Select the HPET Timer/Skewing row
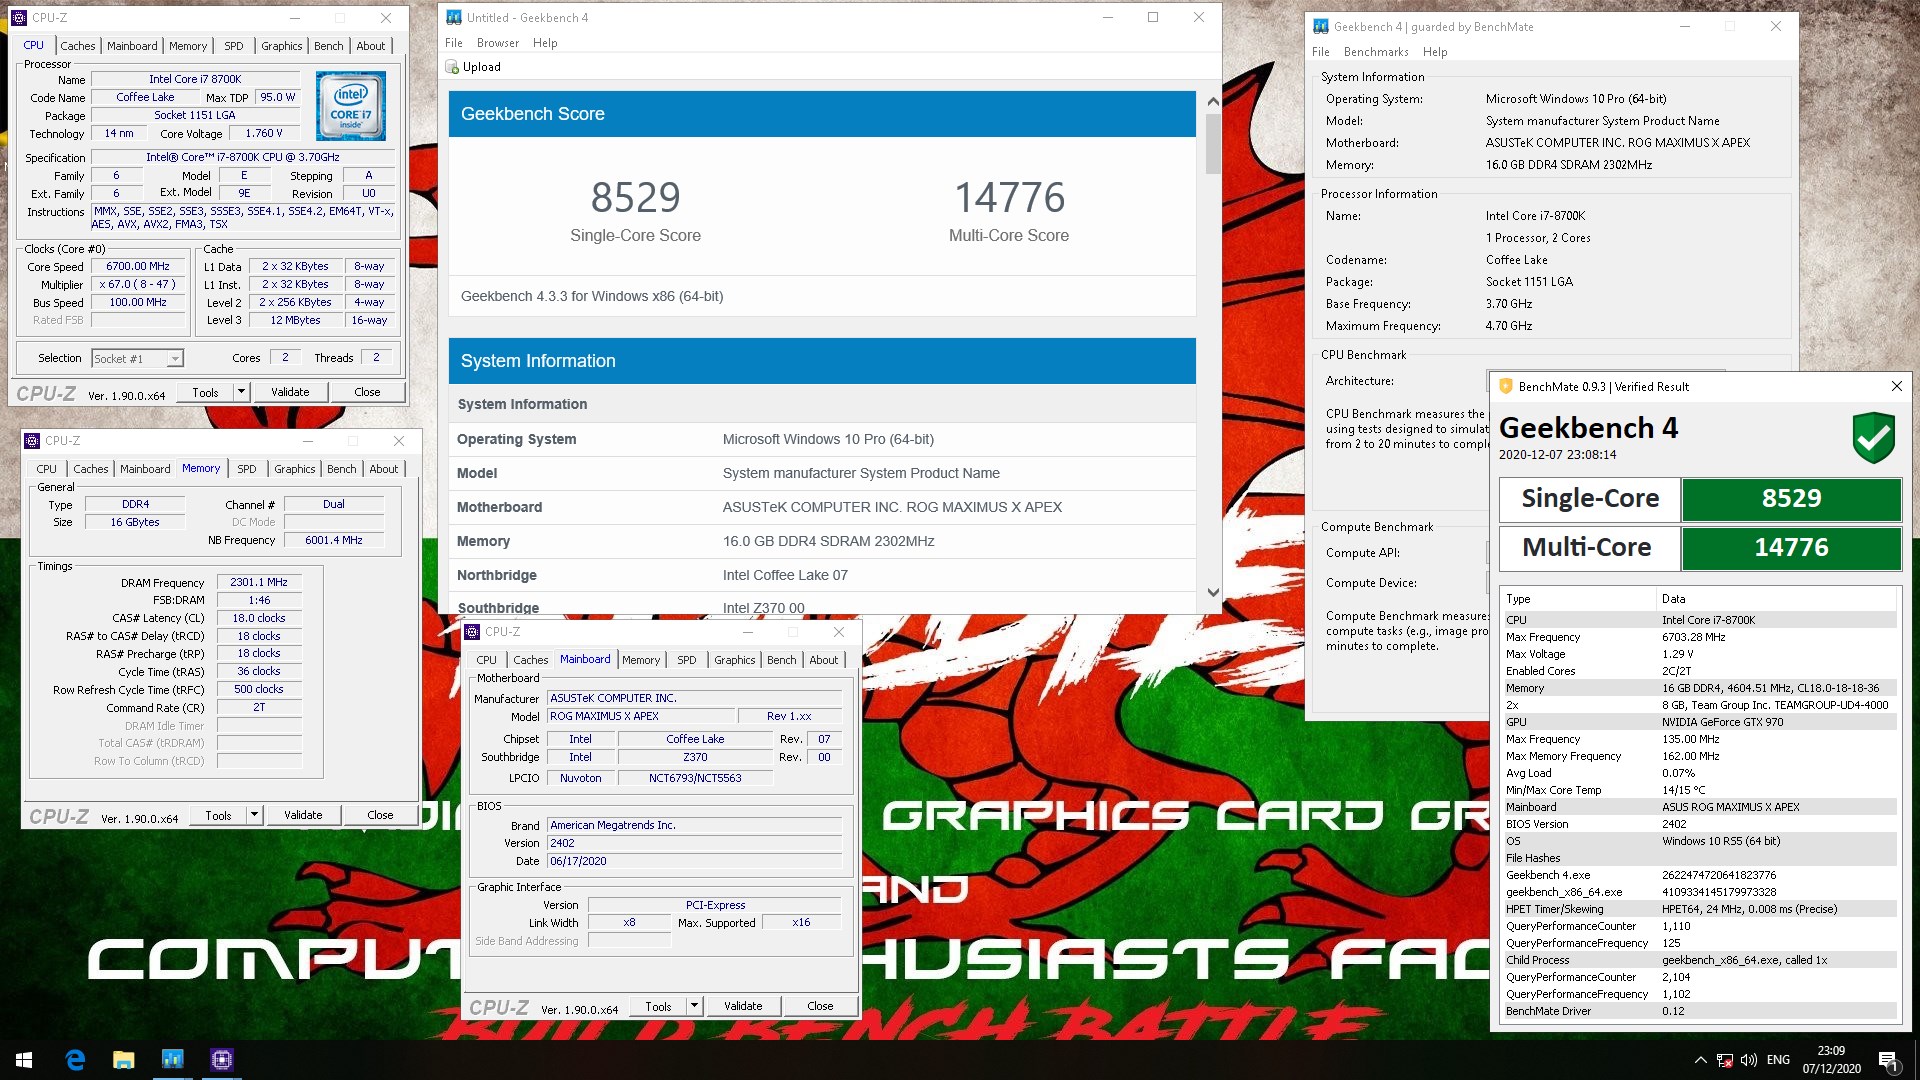1920x1080 pixels. (1700, 909)
